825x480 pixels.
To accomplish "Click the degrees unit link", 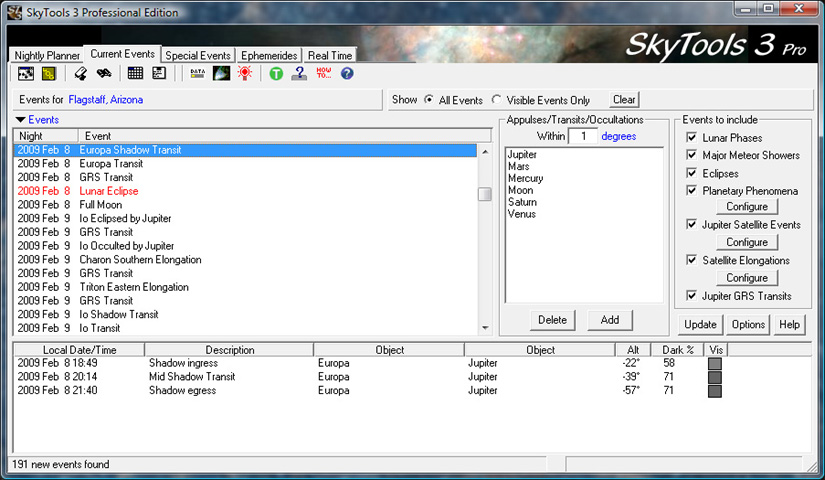I will coord(619,136).
